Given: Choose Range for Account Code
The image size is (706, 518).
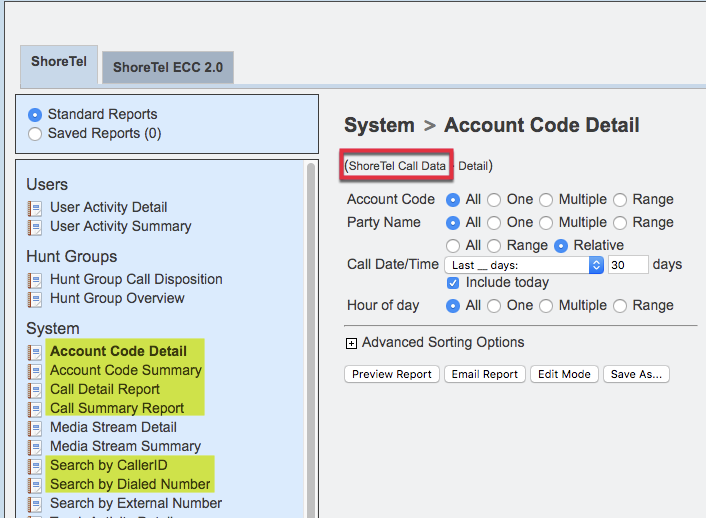Looking at the screenshot, I should pyautogui.click(x=620, y=200).
